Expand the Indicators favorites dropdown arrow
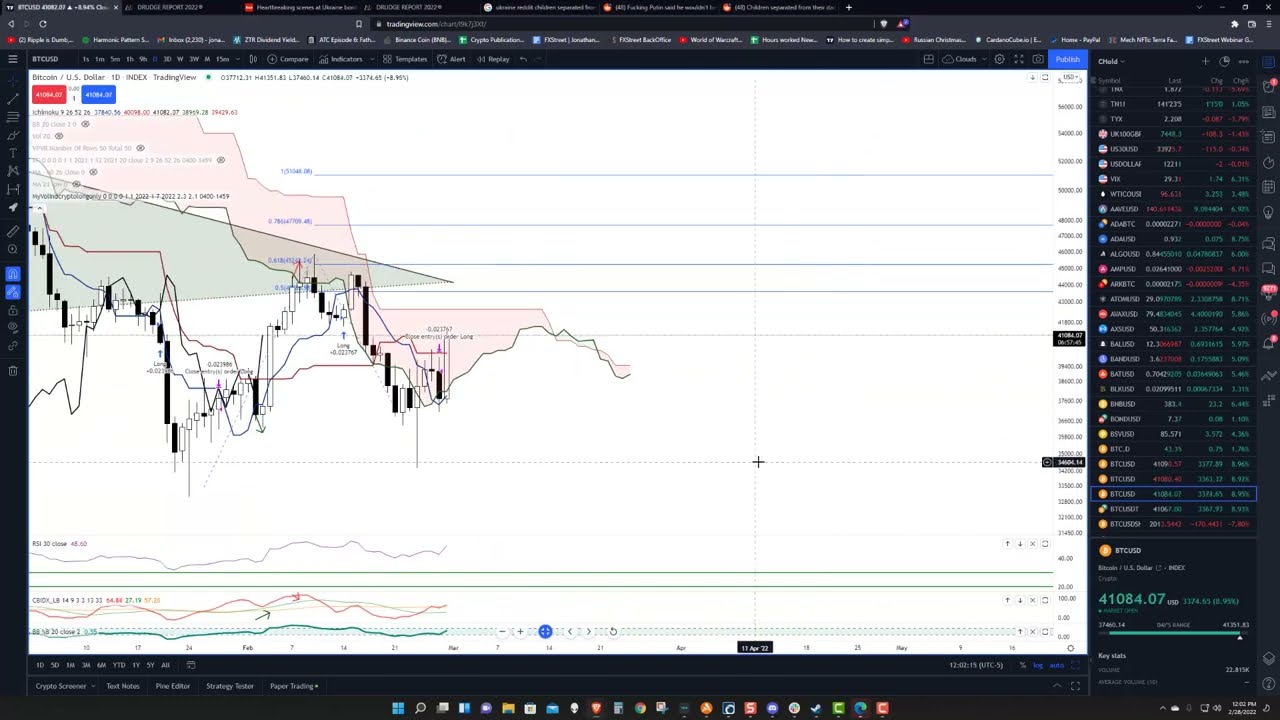Screen dimensions: 1280x720 click(371, 59)
